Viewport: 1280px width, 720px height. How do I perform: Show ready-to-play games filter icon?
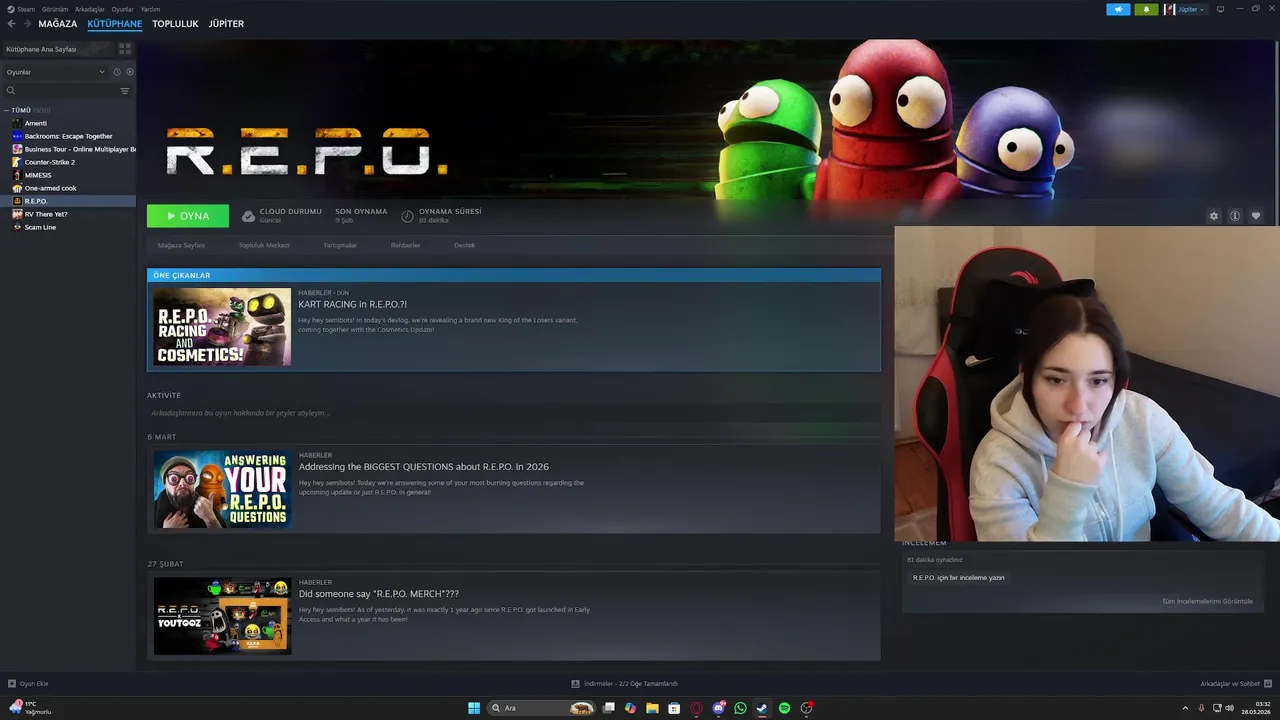click(x=130, y=72)
